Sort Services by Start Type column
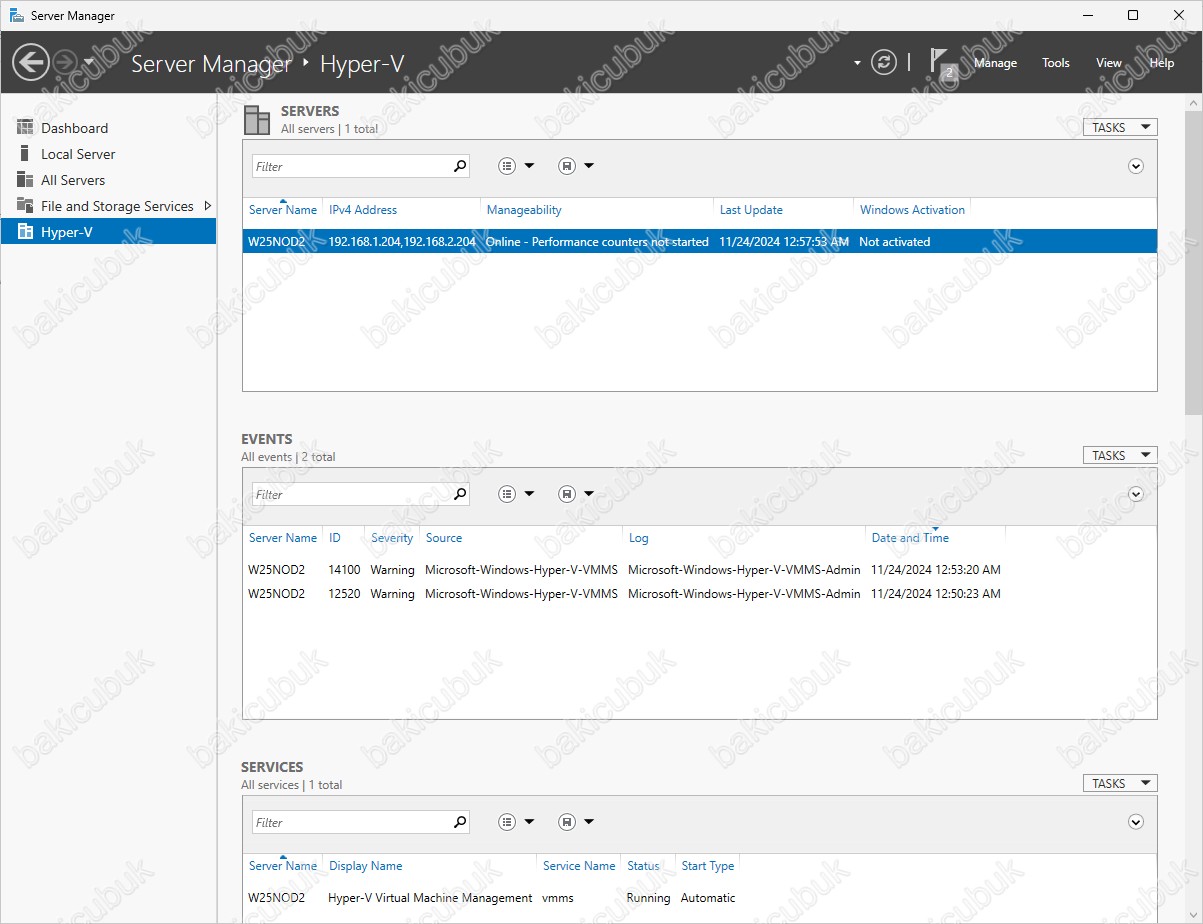The width and height of the screenshot is (1203, 924). [707, 866]
